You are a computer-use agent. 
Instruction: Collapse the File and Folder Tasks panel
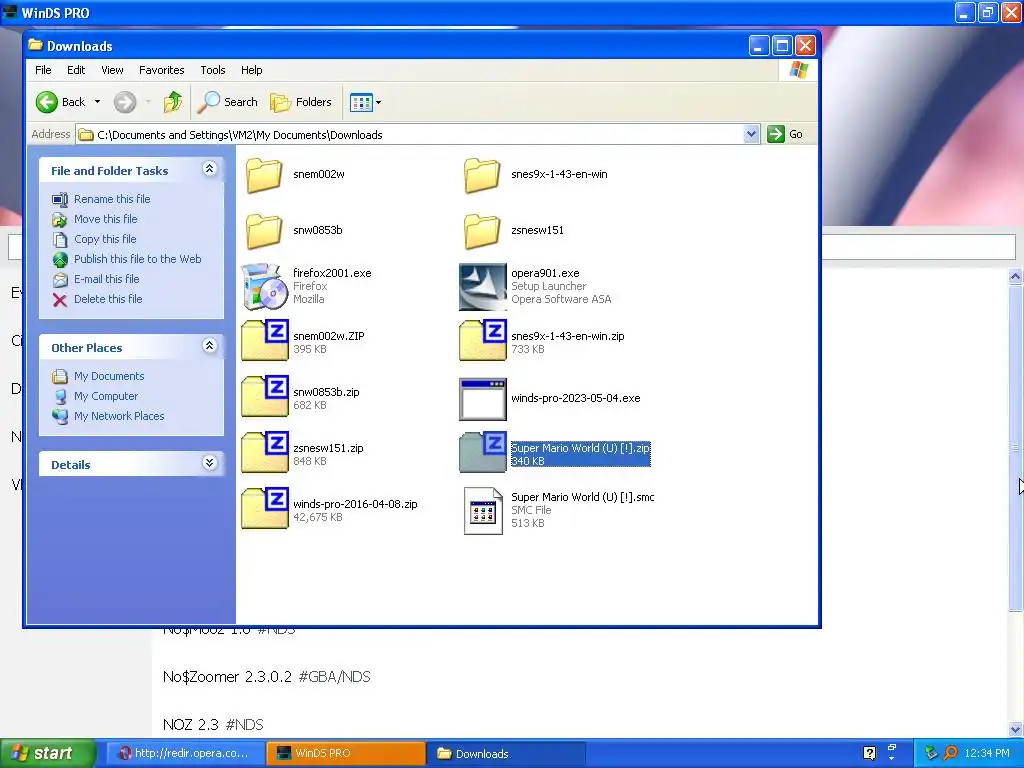tap(209, 169)
